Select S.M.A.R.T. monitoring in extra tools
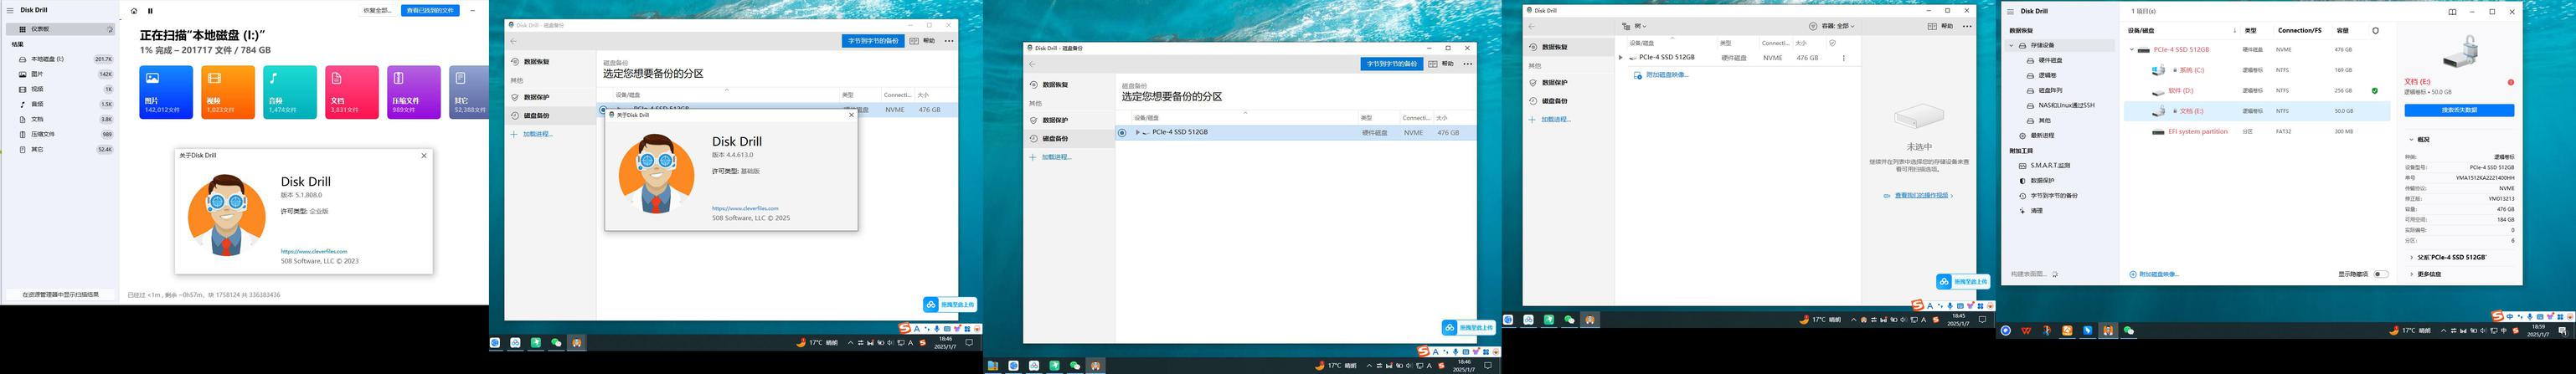Image resolution: width=2576 pixels, height=374 pixels. click(x=2049, y=165)
